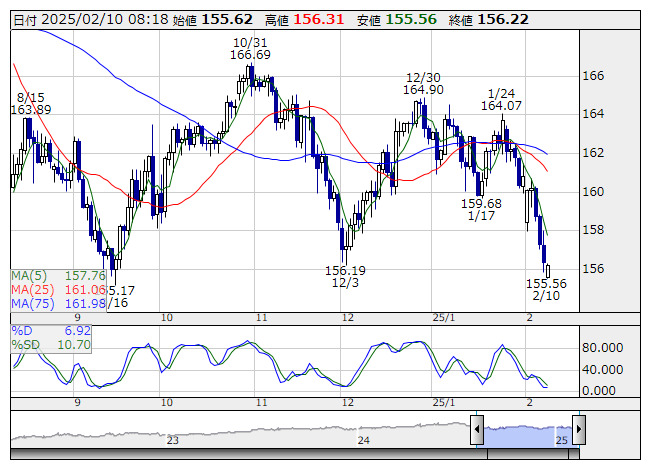Click the MA(25) legend value 161.06
The height and width of the screenshot is (470, 653).
pos(85,289)
